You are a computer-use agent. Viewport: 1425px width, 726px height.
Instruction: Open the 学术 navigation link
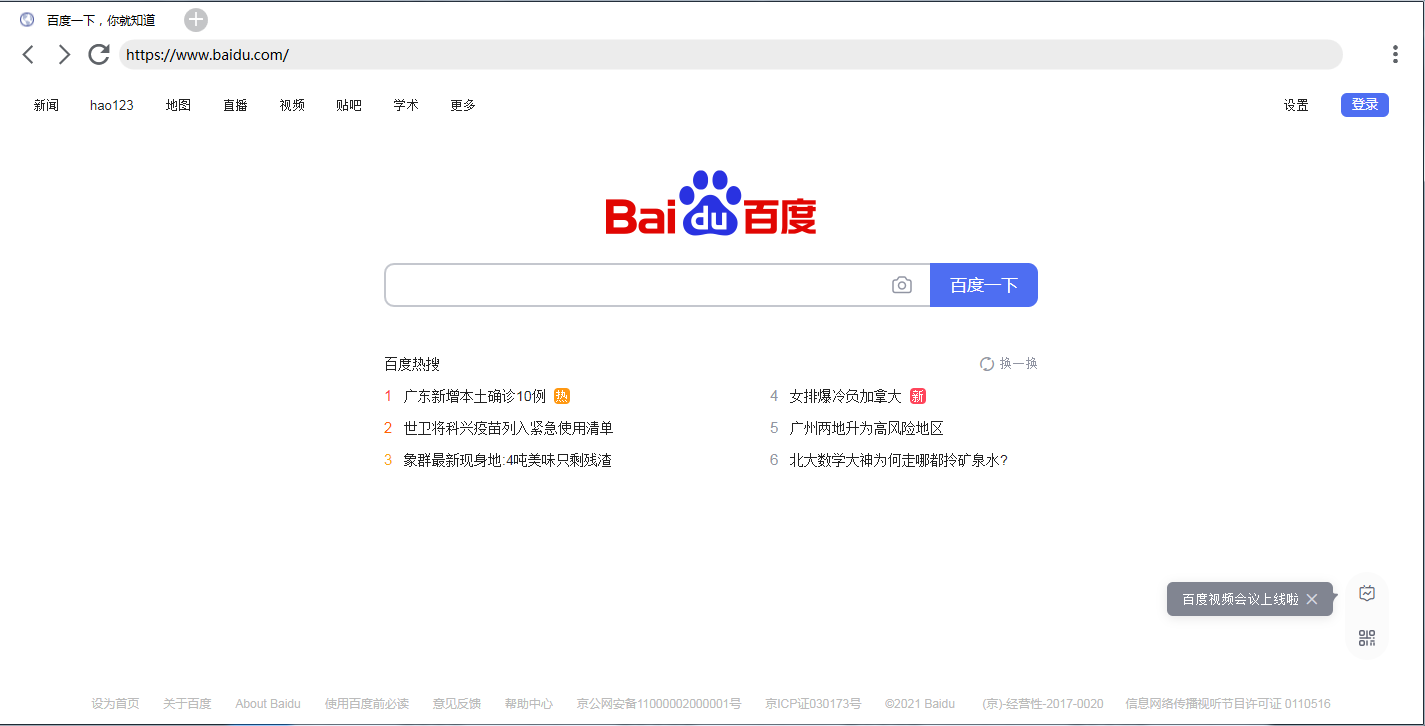(406, 105)
